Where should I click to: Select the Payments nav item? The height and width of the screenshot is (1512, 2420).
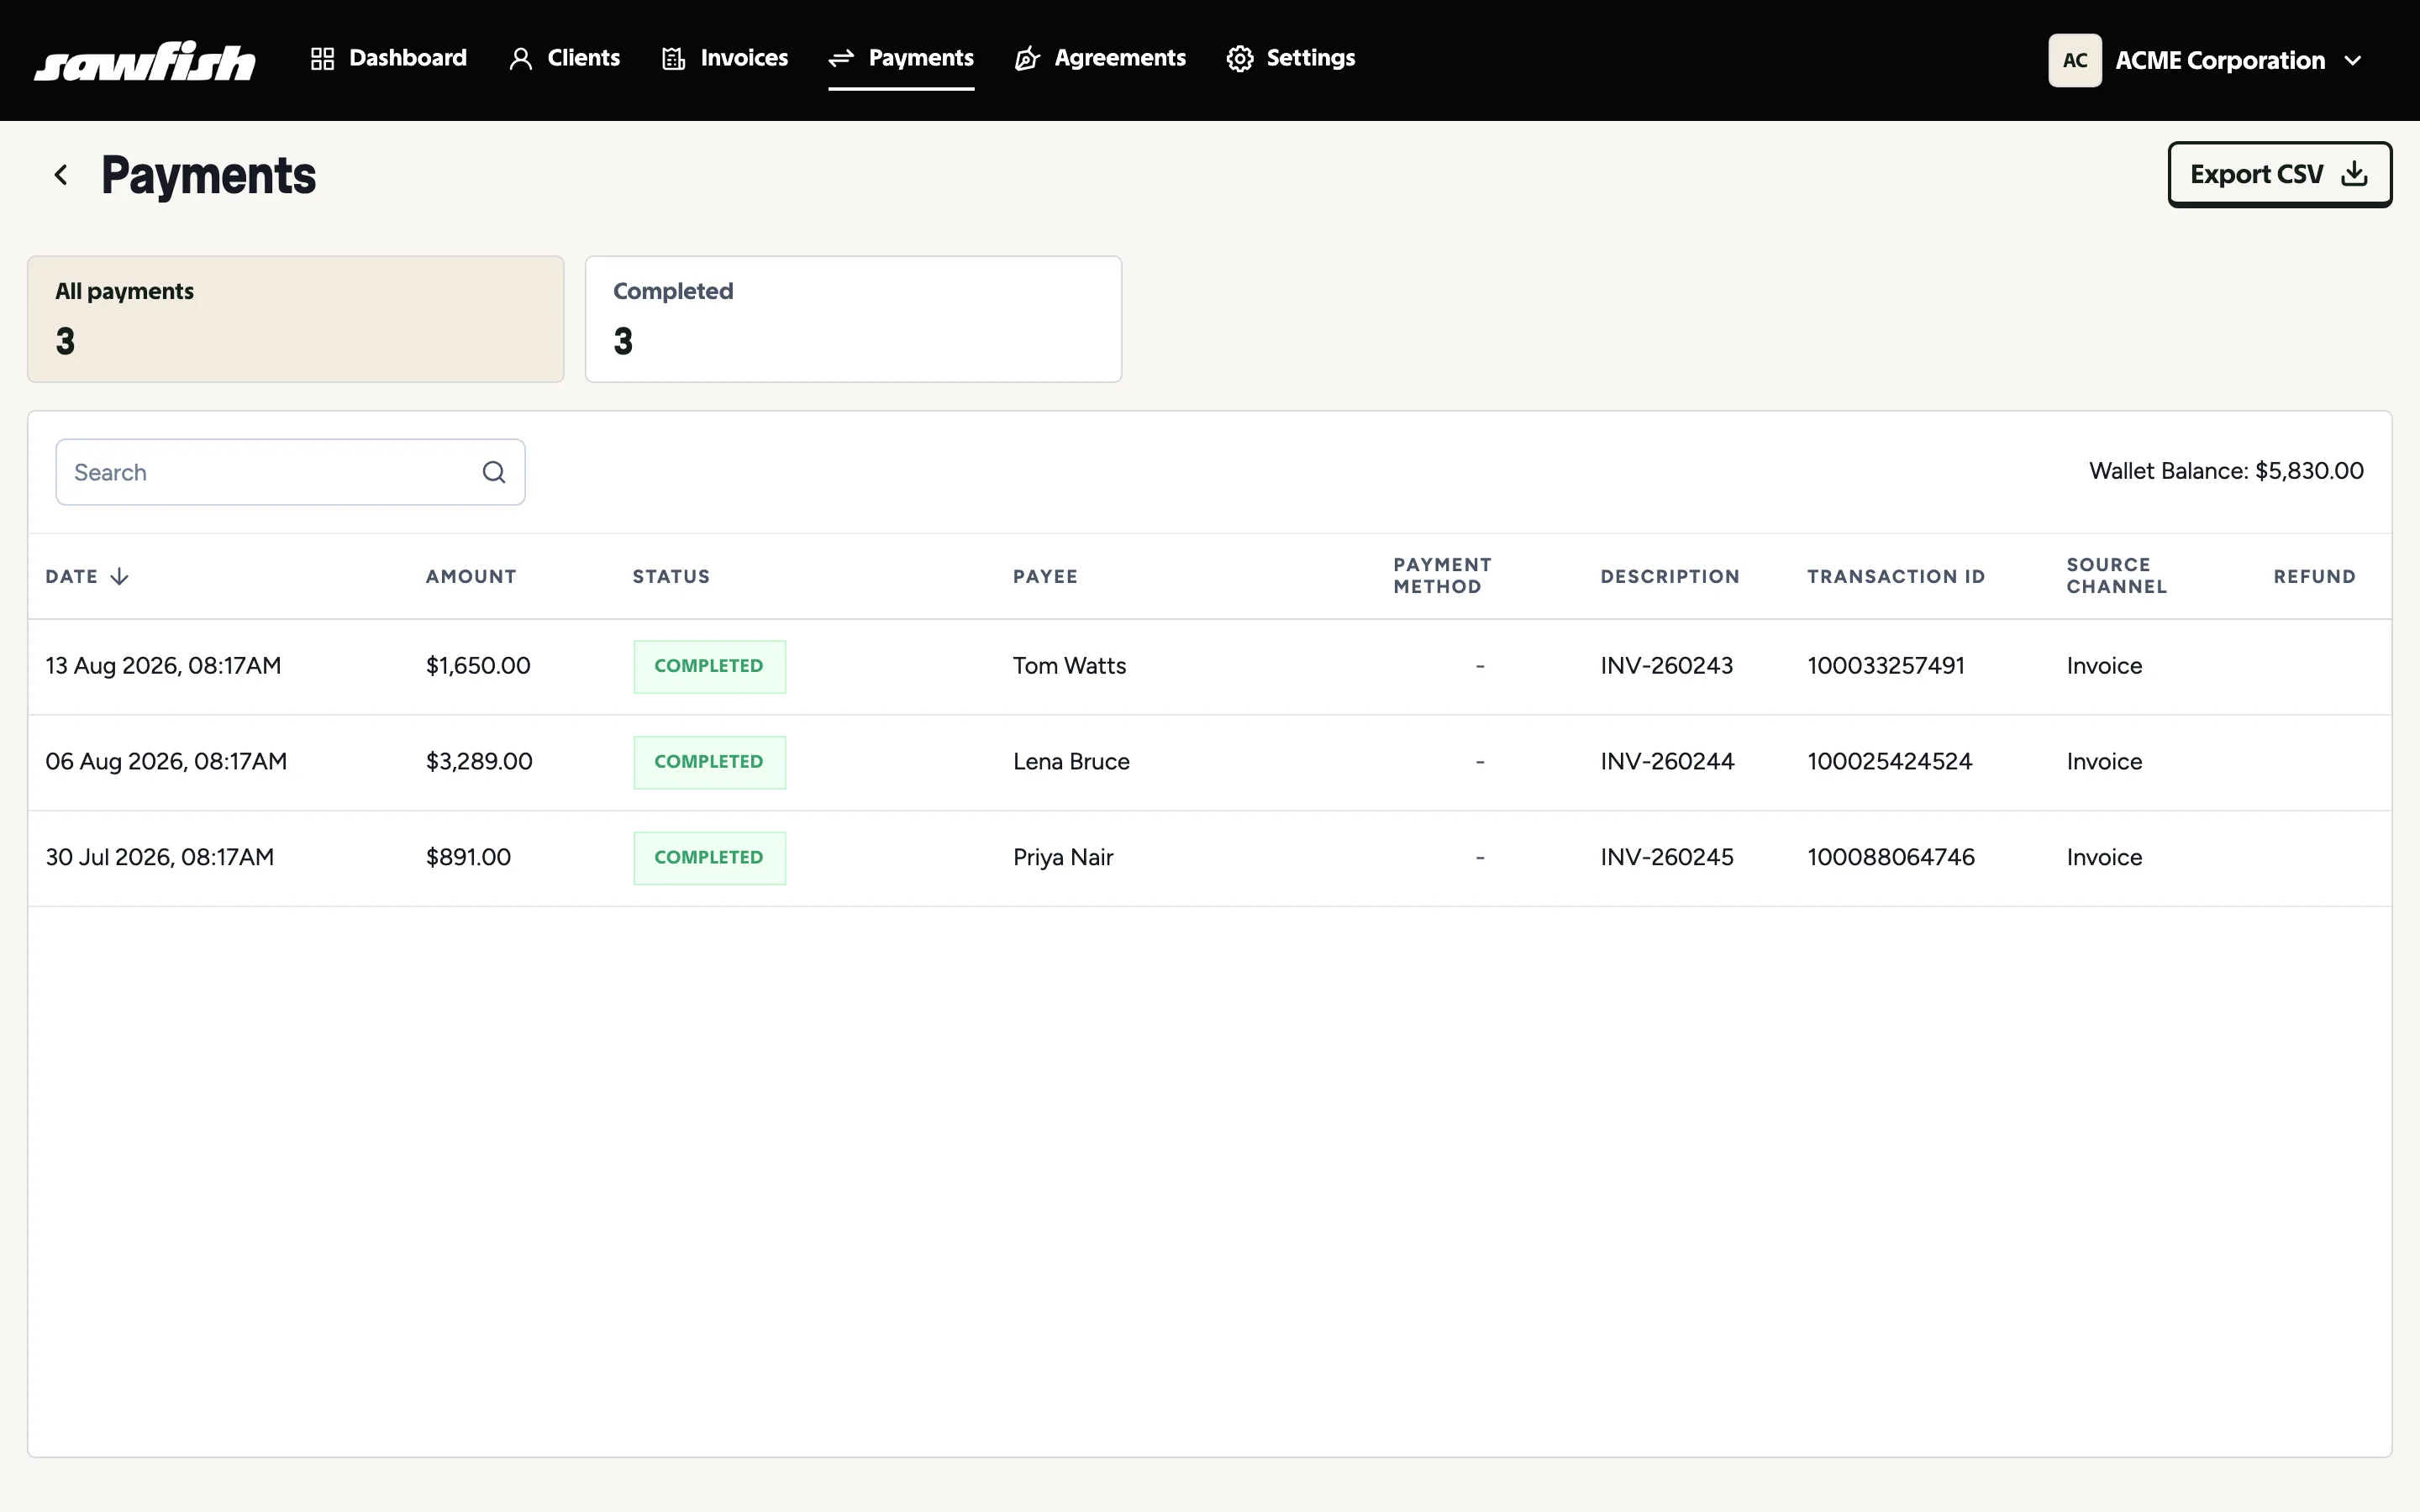click(x=901, y=59)
